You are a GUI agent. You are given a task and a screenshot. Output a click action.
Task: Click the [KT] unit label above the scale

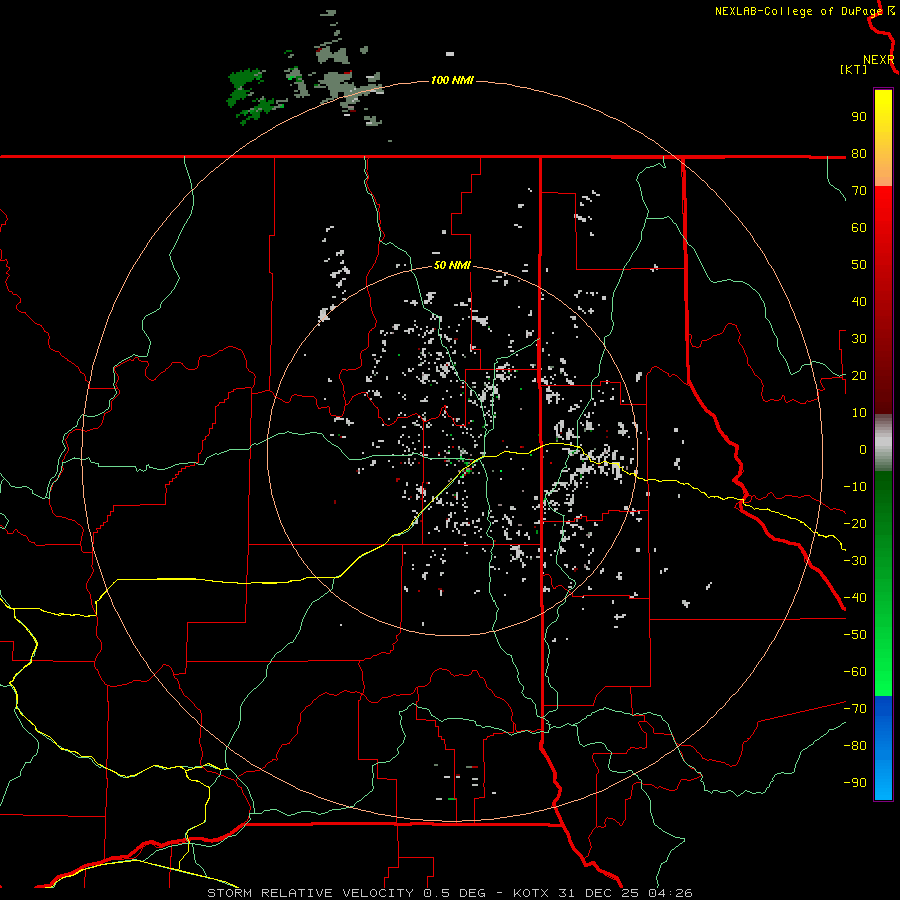[854, 69]
